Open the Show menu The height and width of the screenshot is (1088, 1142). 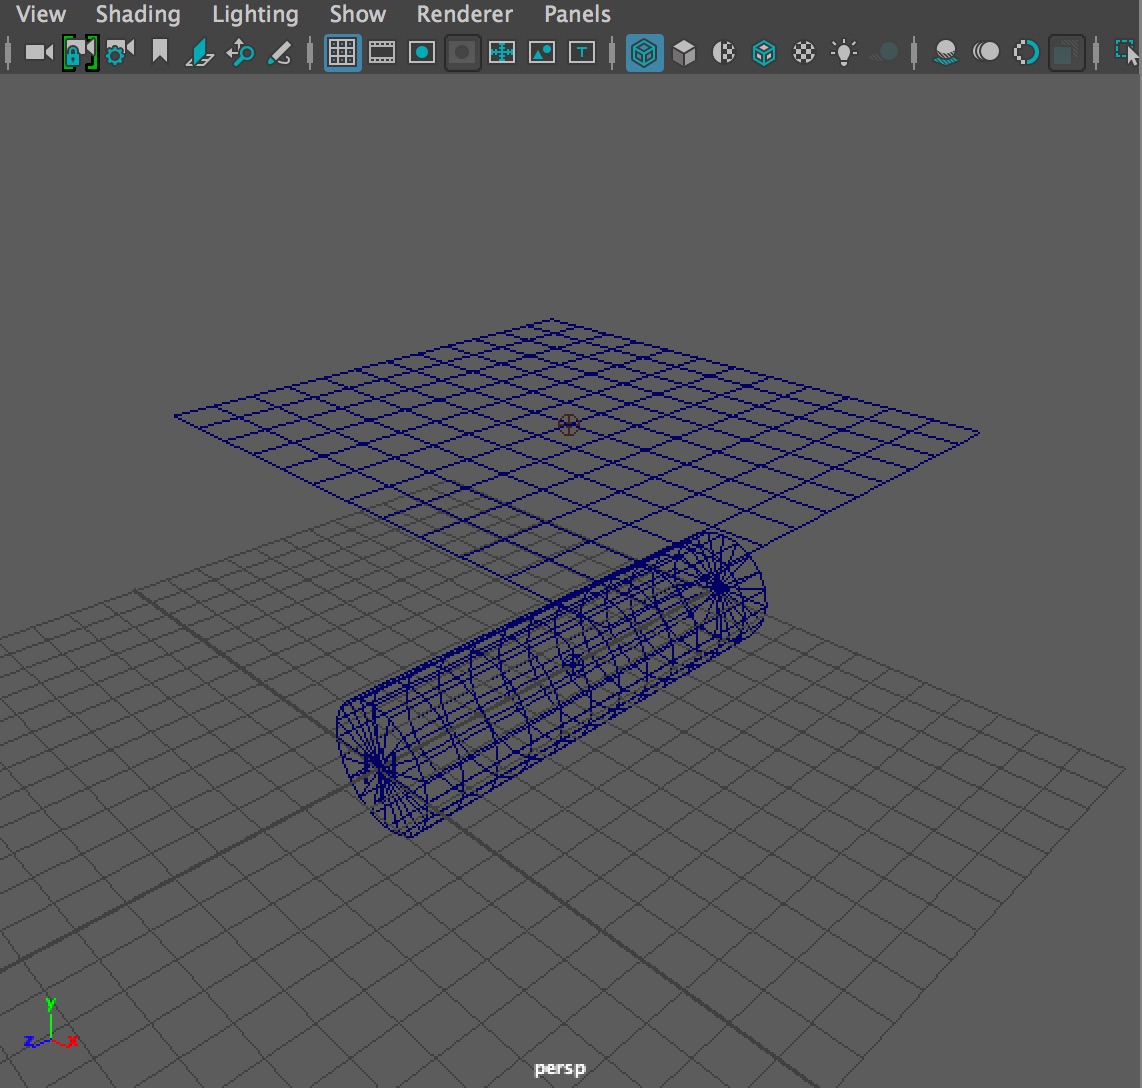pos(358,14)
